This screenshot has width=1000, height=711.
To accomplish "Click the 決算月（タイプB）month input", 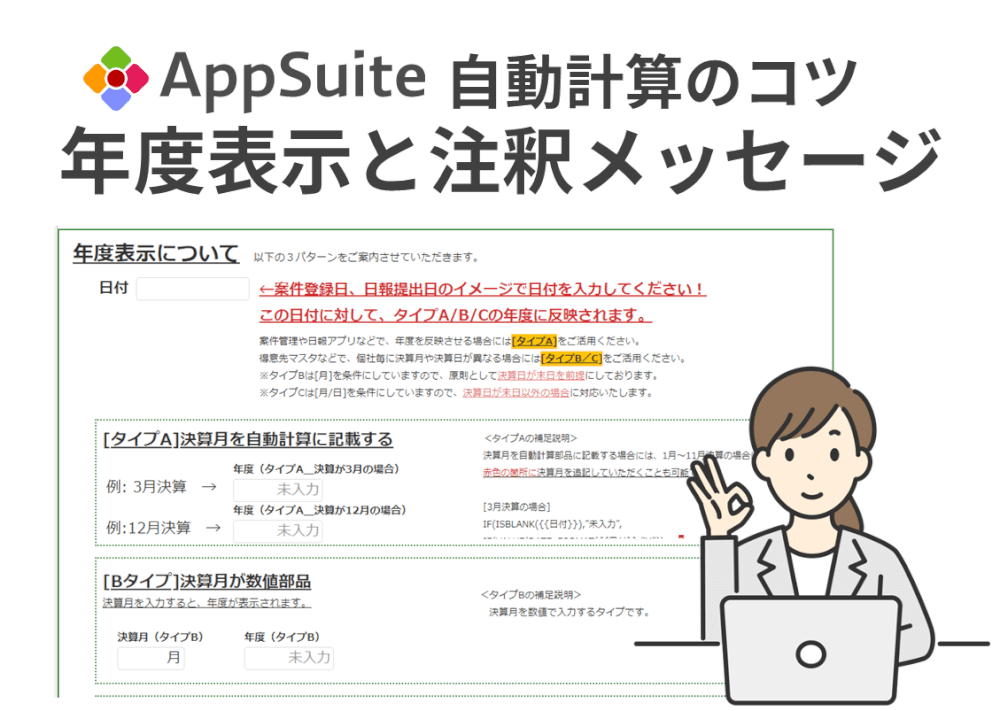I will [150, 658].
